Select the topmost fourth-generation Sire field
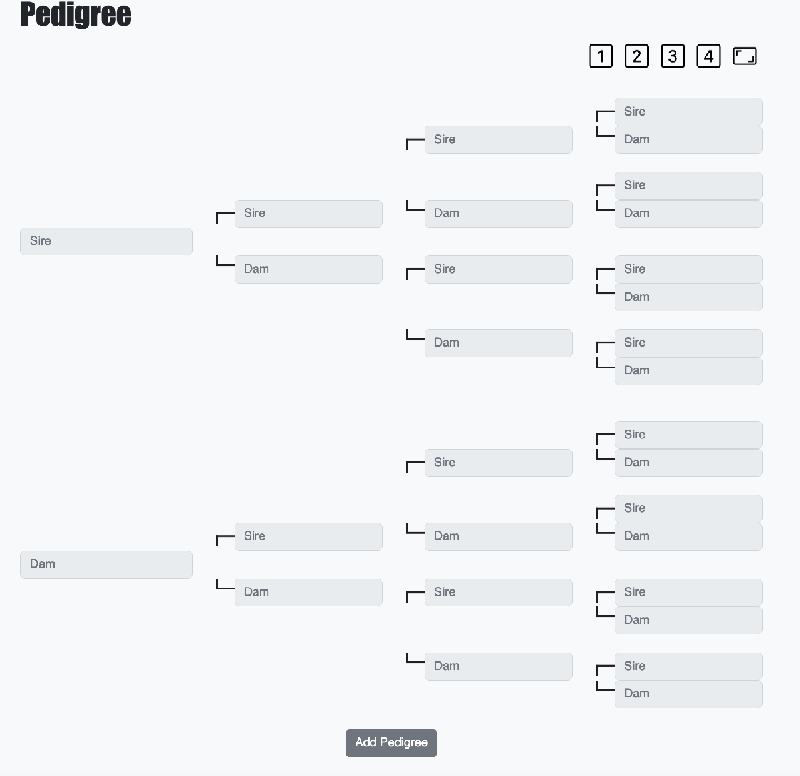Screen dimensions: 800x776 point(688,111)
